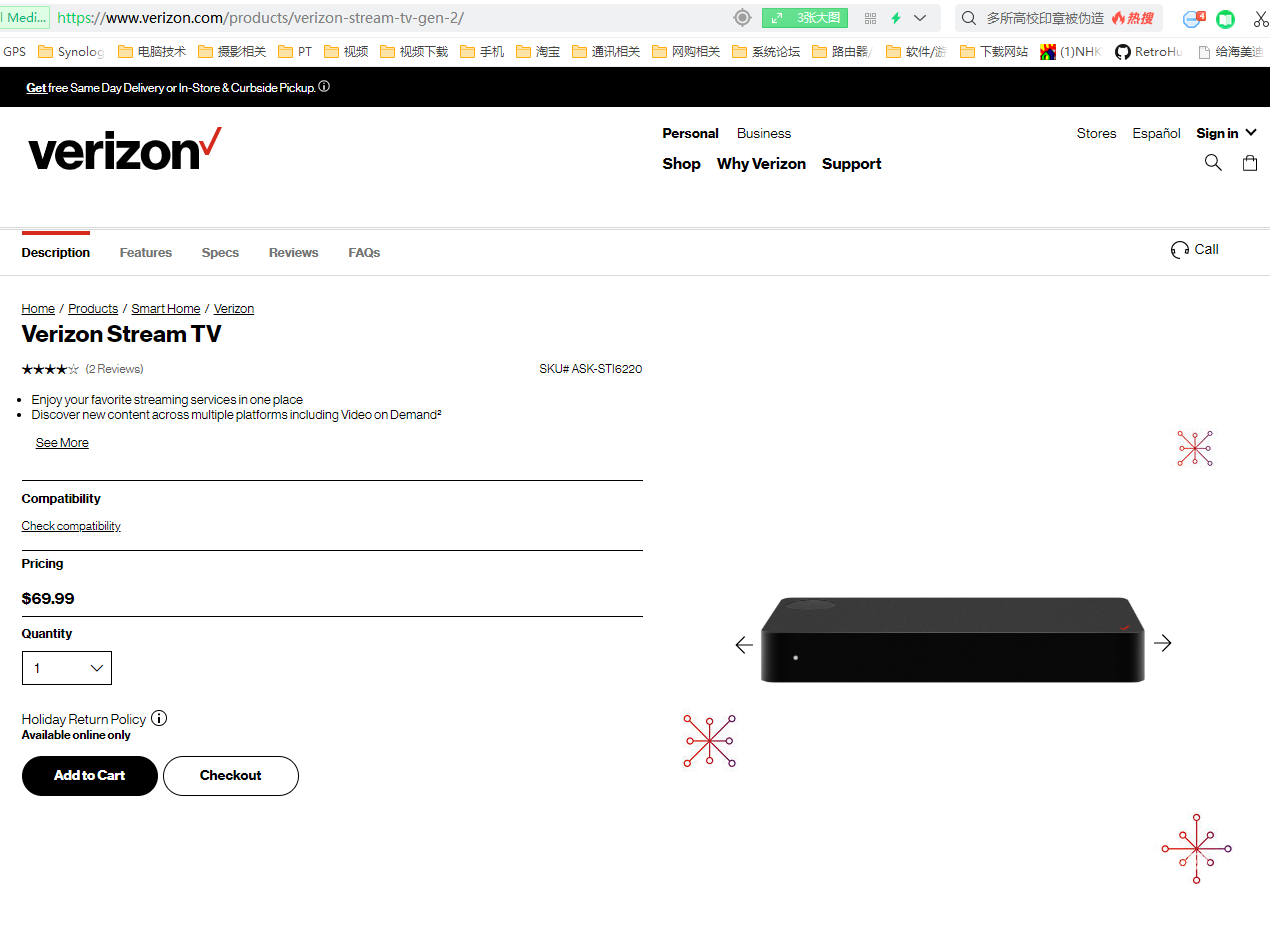This screenshot has width=1270, height=938.
Task: Go to Smart Home breadcrumb
Action: click(166, 309)
